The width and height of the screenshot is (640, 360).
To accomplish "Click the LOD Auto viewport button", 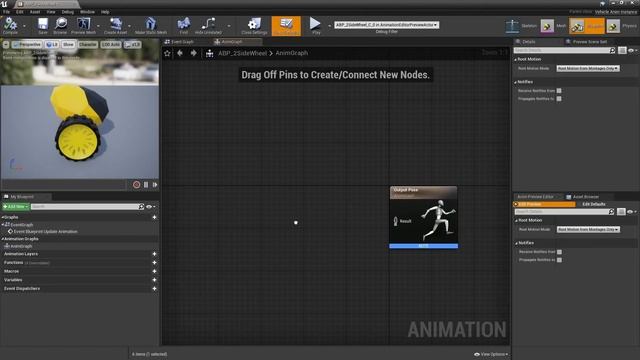I will [111, 44].
